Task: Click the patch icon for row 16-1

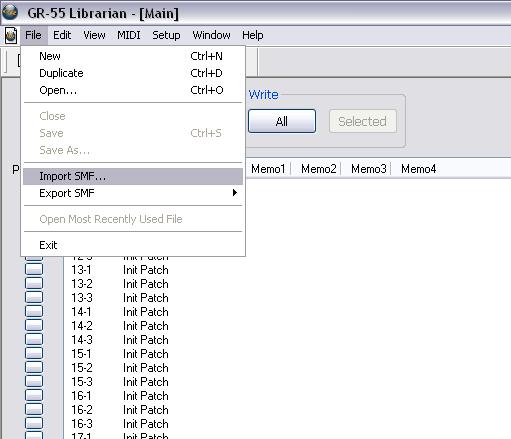Action: [x=34, y=395]
